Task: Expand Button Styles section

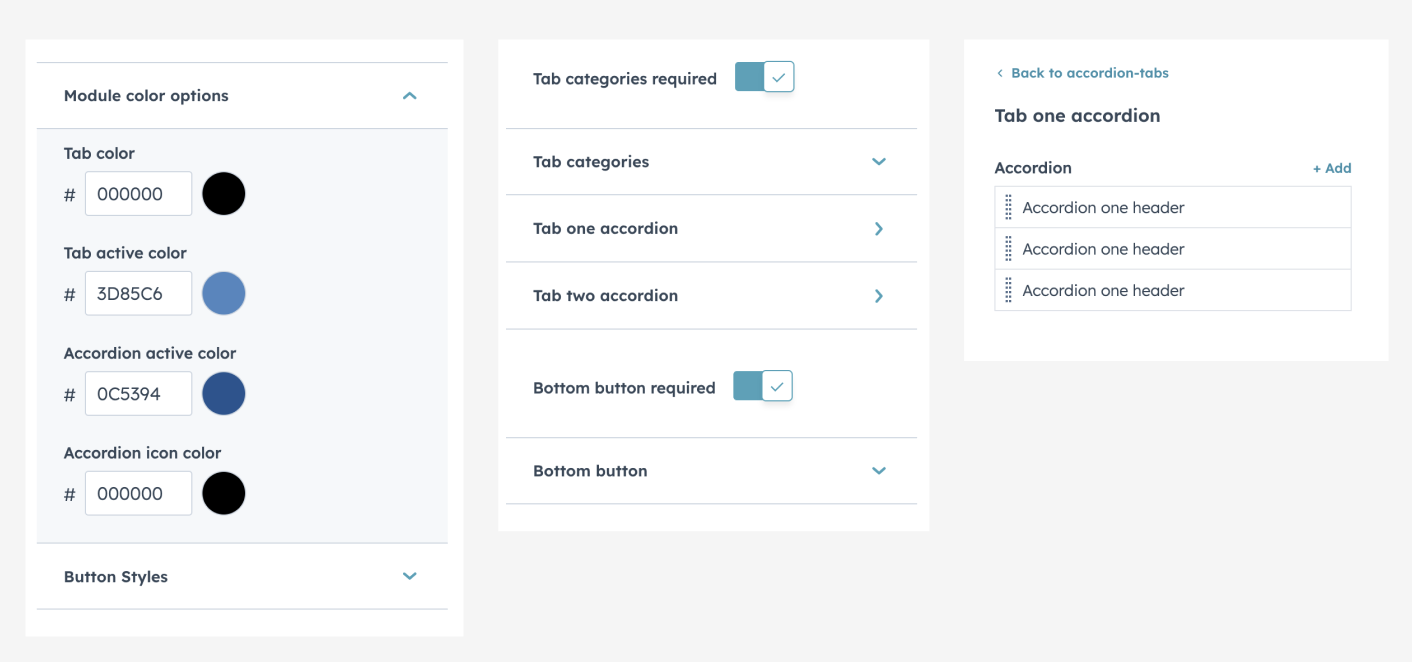Action: tap(409, 576)
